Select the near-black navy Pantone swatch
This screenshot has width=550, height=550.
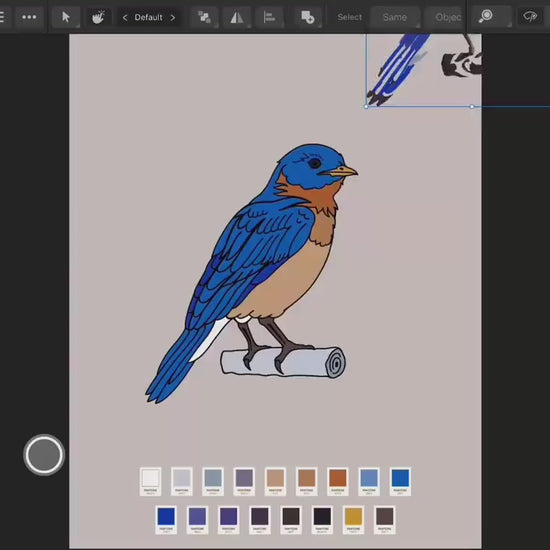(x=322, y=520)
